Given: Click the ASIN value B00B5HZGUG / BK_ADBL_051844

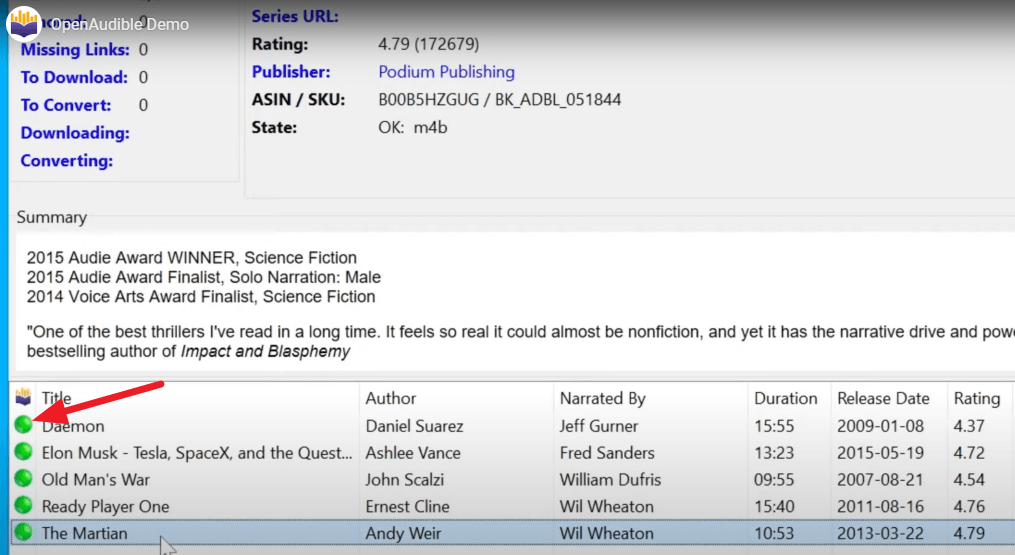Looking at the screenshot, I should pyautogui.click(x=500, y=100).
